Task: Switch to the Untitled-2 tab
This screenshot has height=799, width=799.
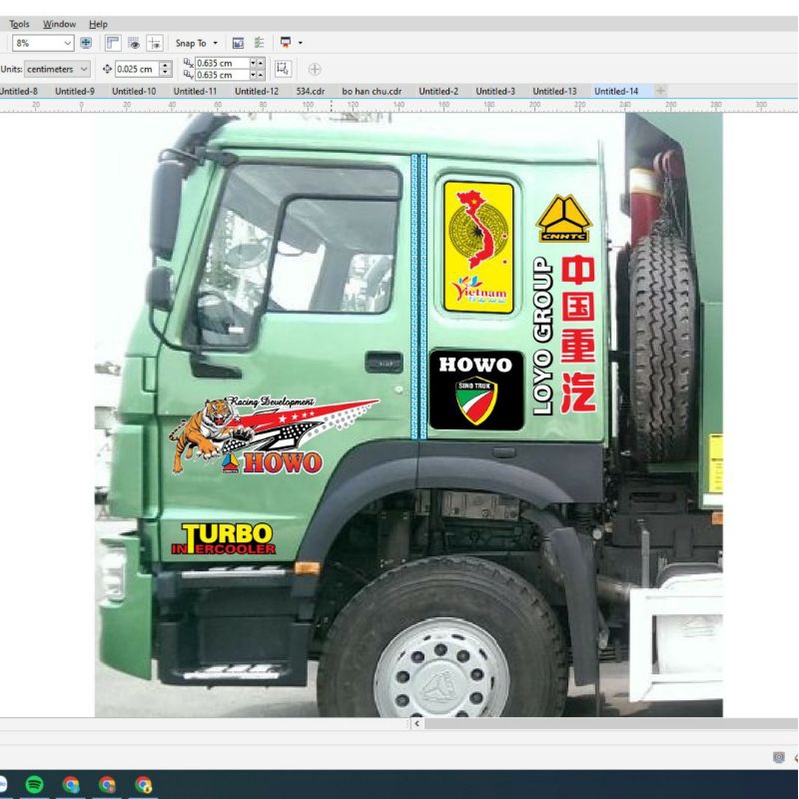Action: (438, 91)
